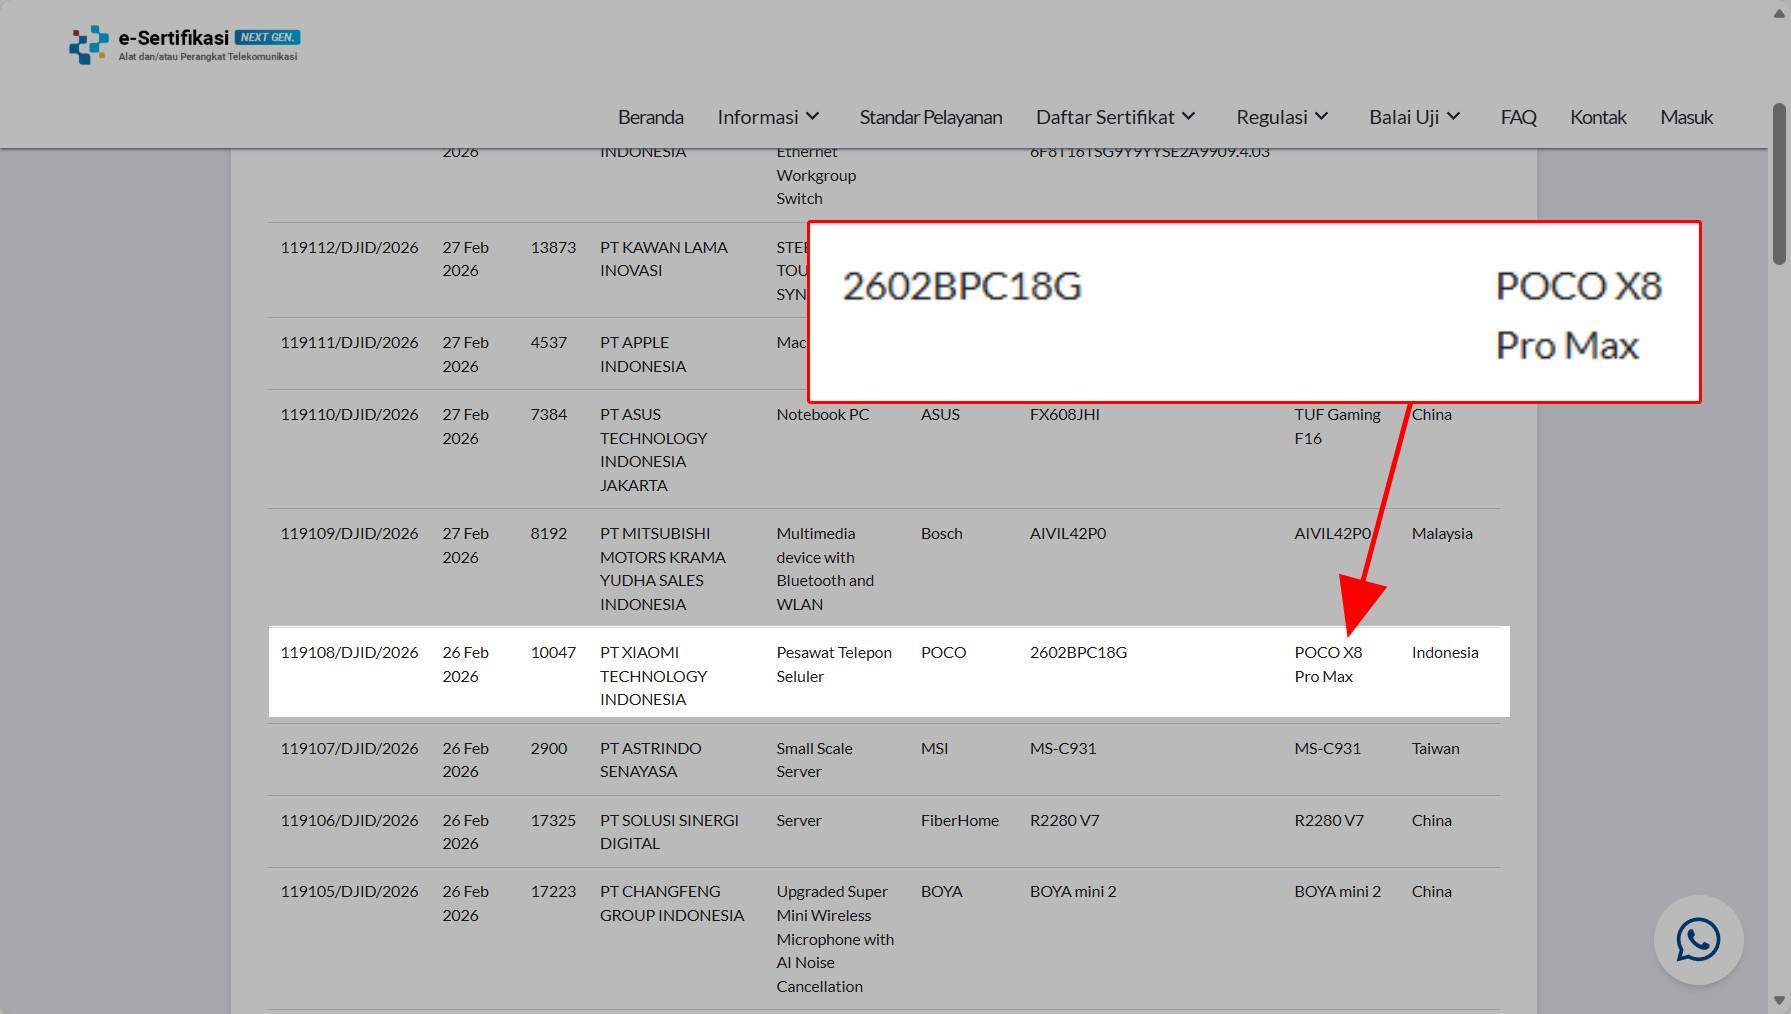Select certificate number 119106/DJID/2026
The height and width of the screenshot is (1014, 1791).
click(349, 820)
